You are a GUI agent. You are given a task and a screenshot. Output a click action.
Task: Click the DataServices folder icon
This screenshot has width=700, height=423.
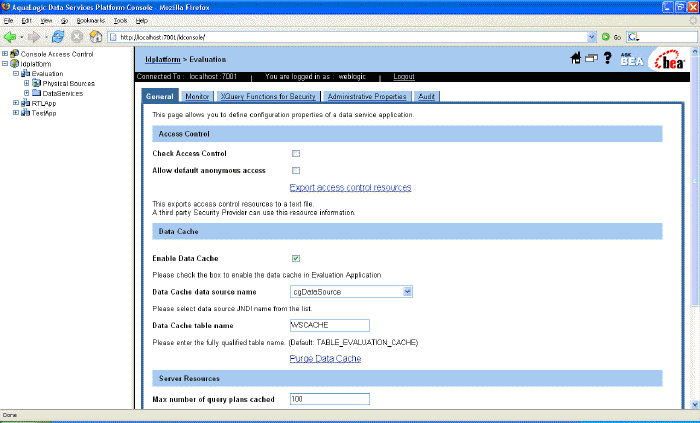(x=37, y=93)
